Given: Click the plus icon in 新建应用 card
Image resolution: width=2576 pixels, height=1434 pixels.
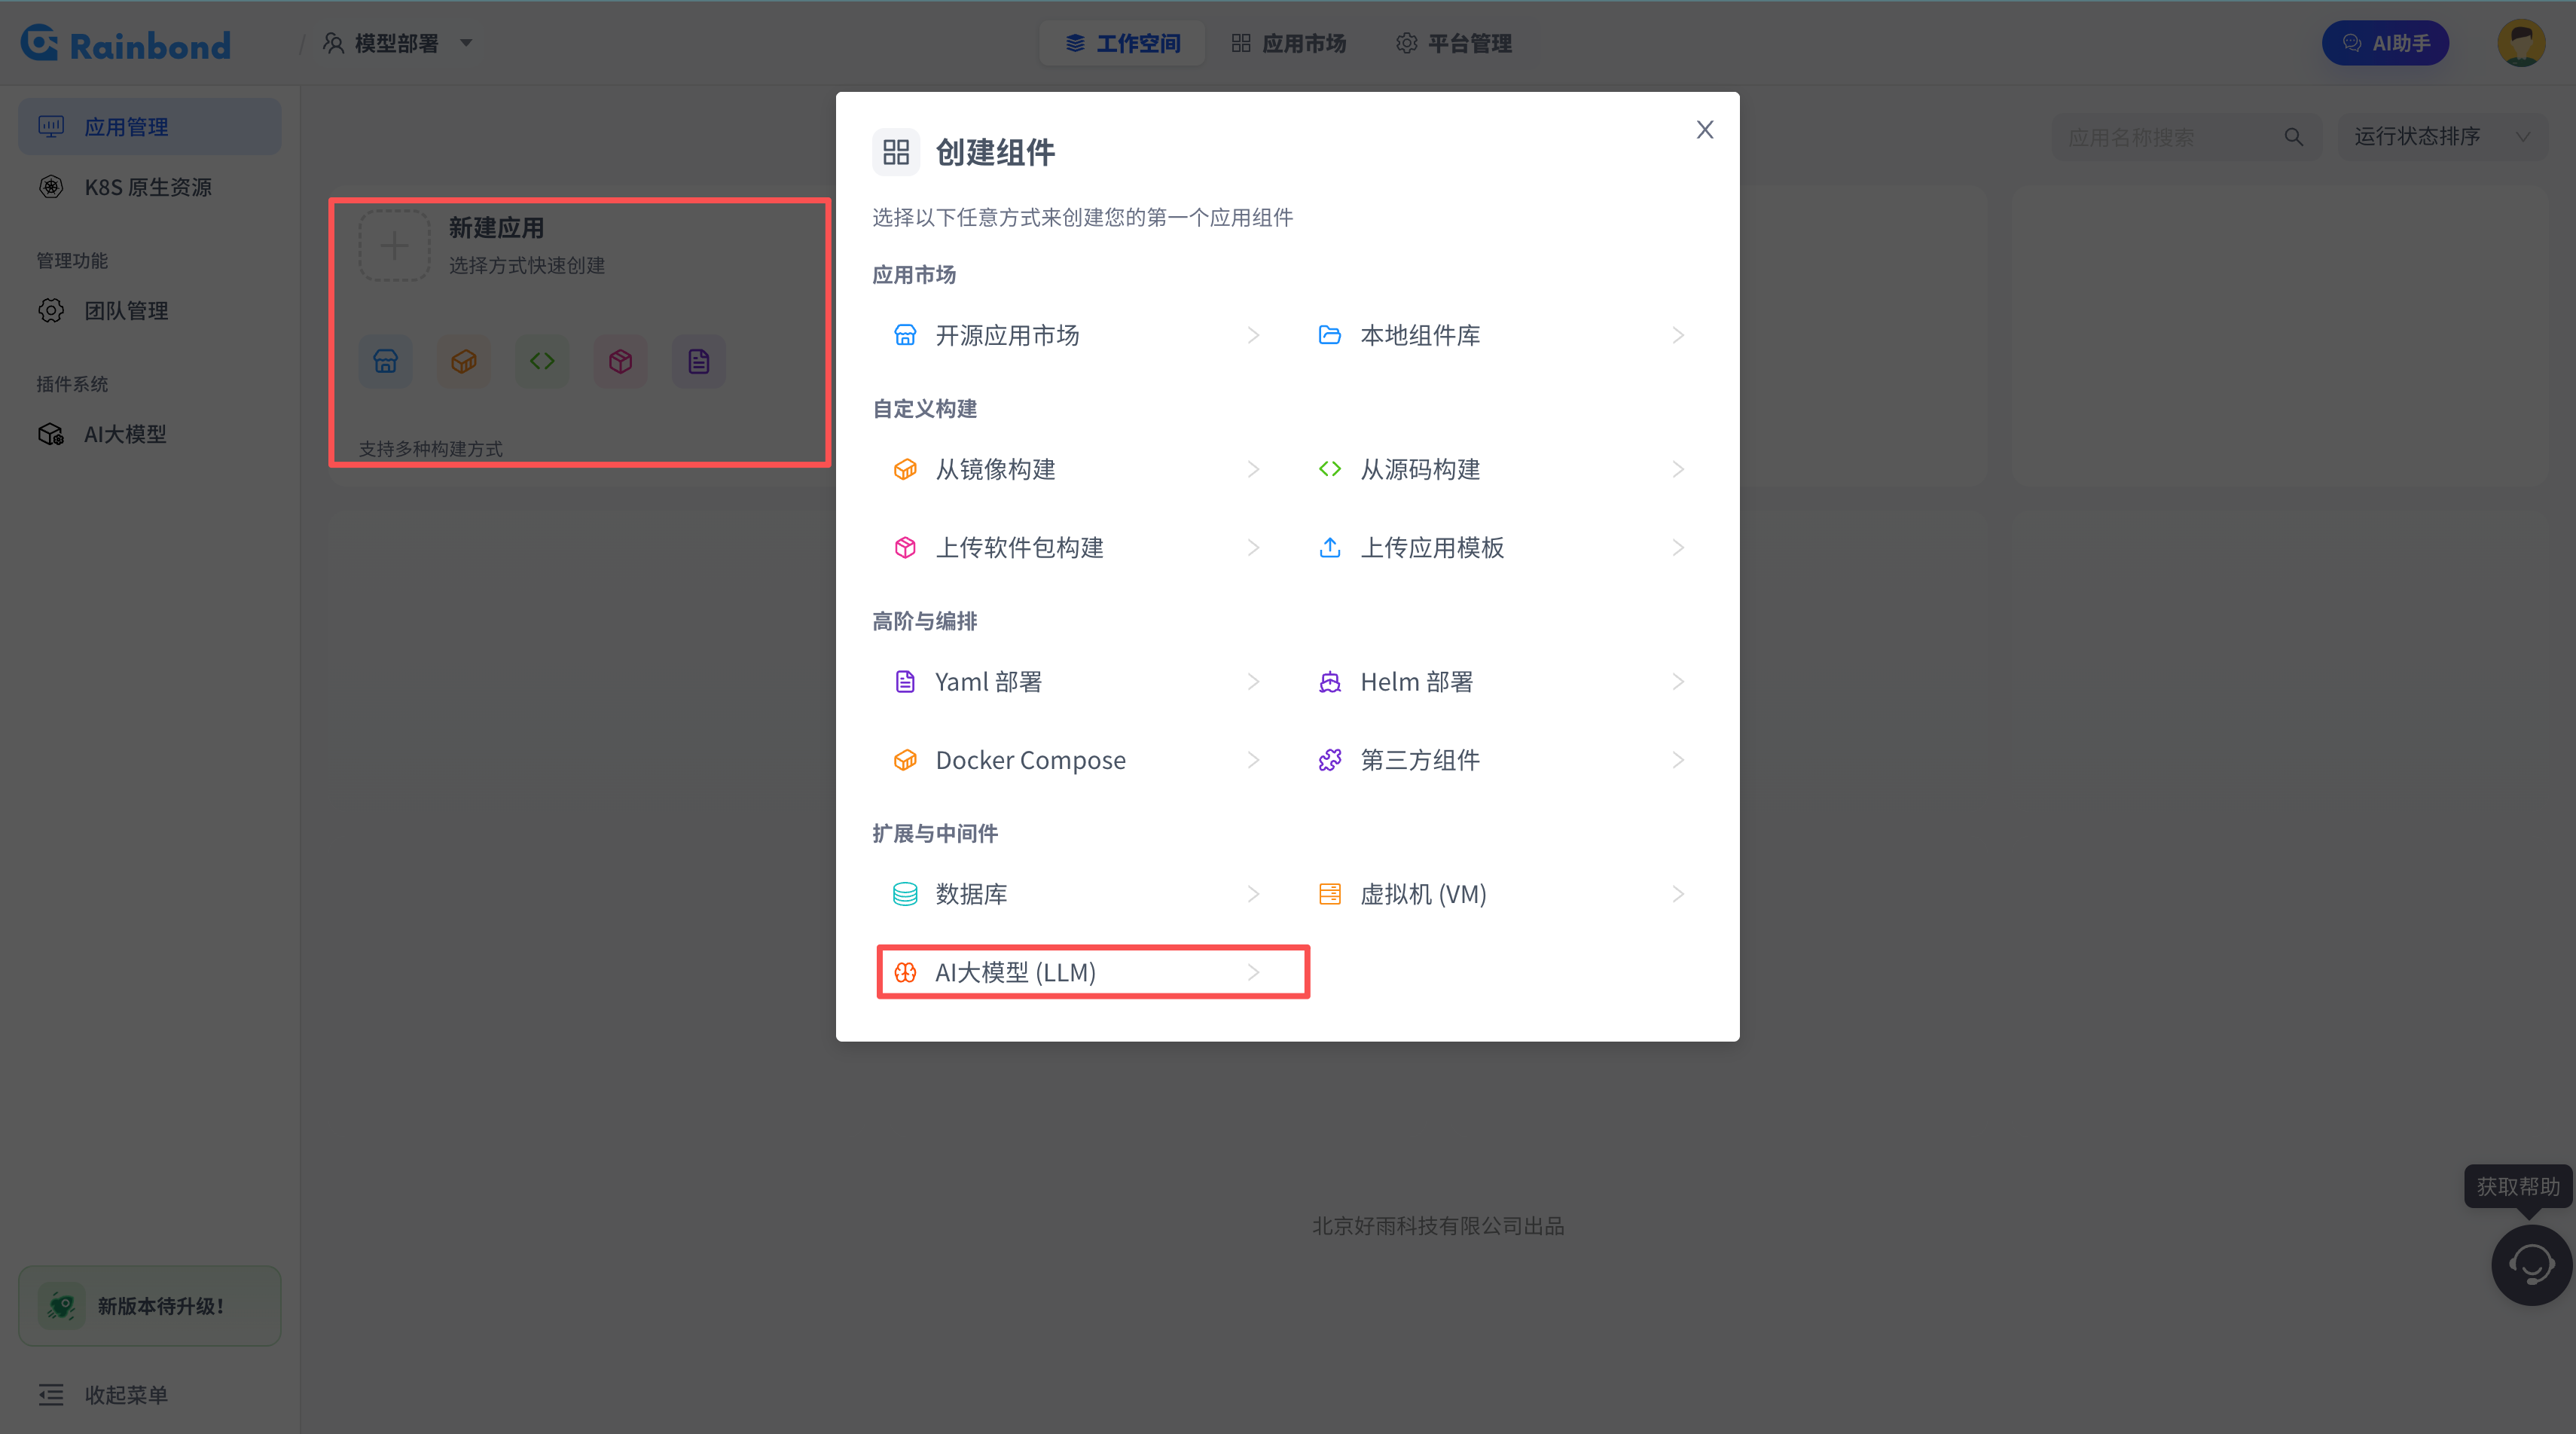Looking at the screenshot, I should click(x=394, y=245).
